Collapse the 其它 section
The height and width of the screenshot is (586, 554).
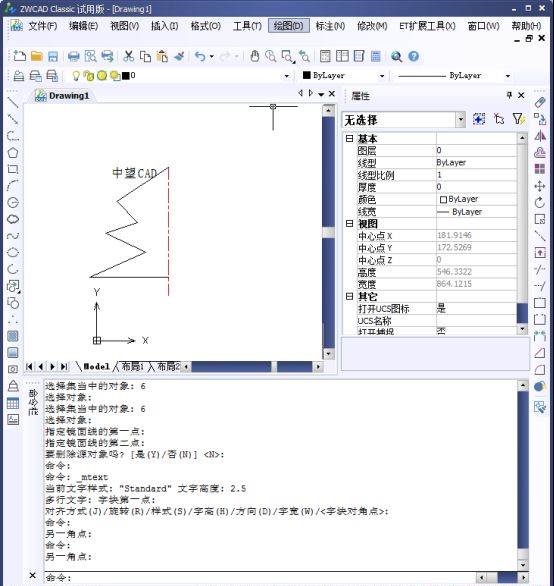349,296
